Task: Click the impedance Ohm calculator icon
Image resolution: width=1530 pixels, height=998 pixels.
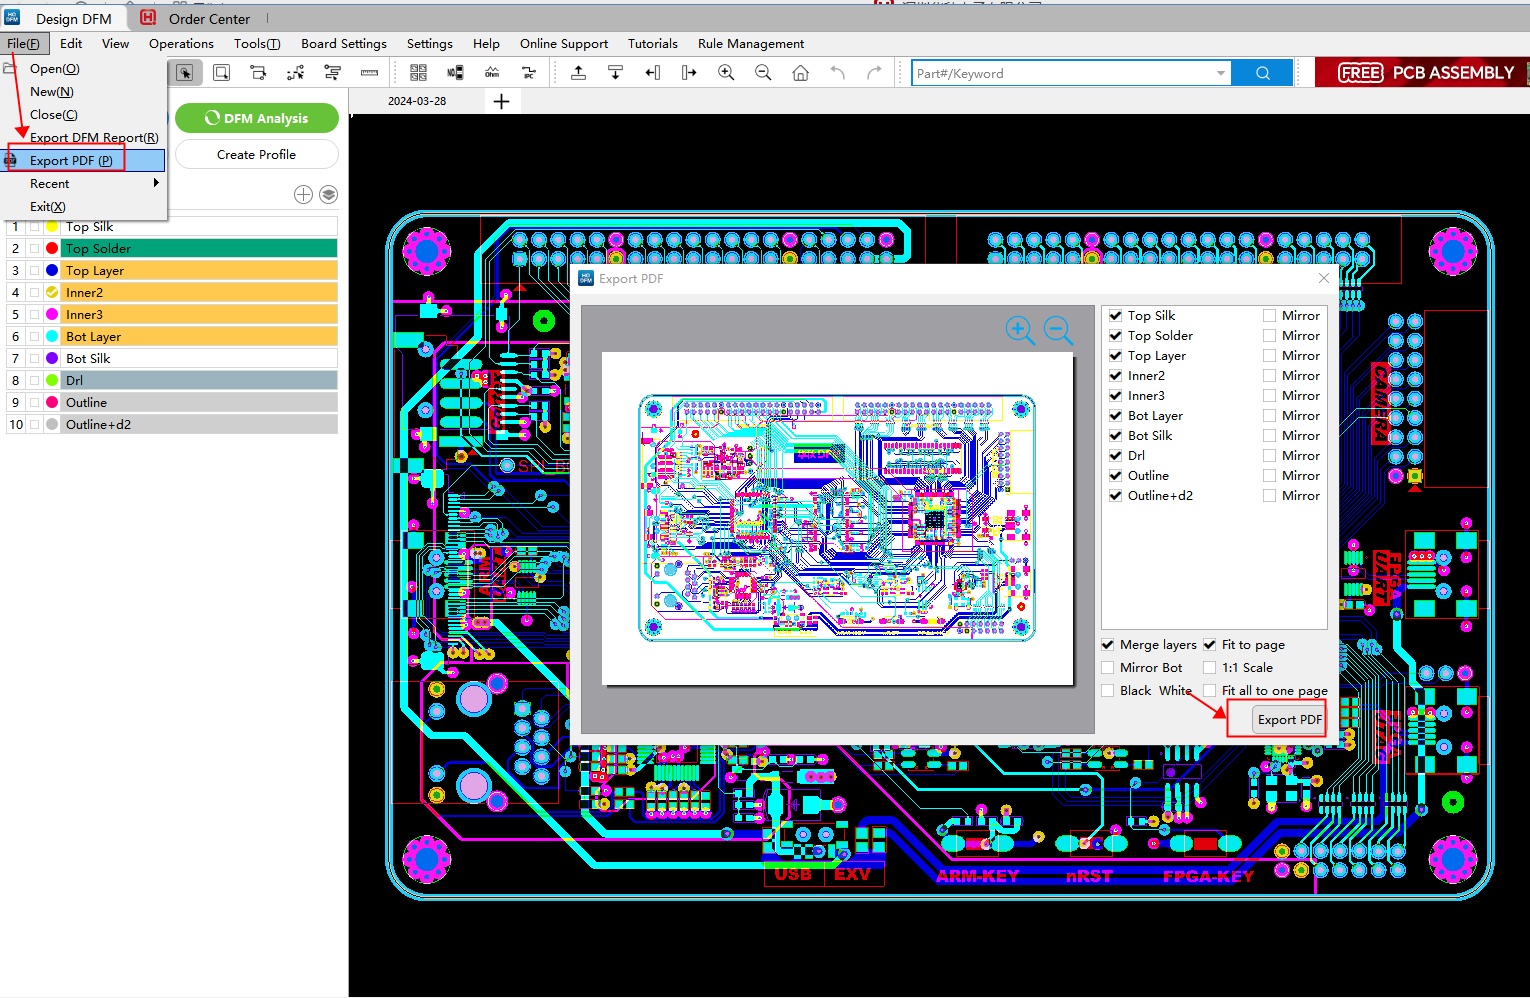Action: click(492, 73)
